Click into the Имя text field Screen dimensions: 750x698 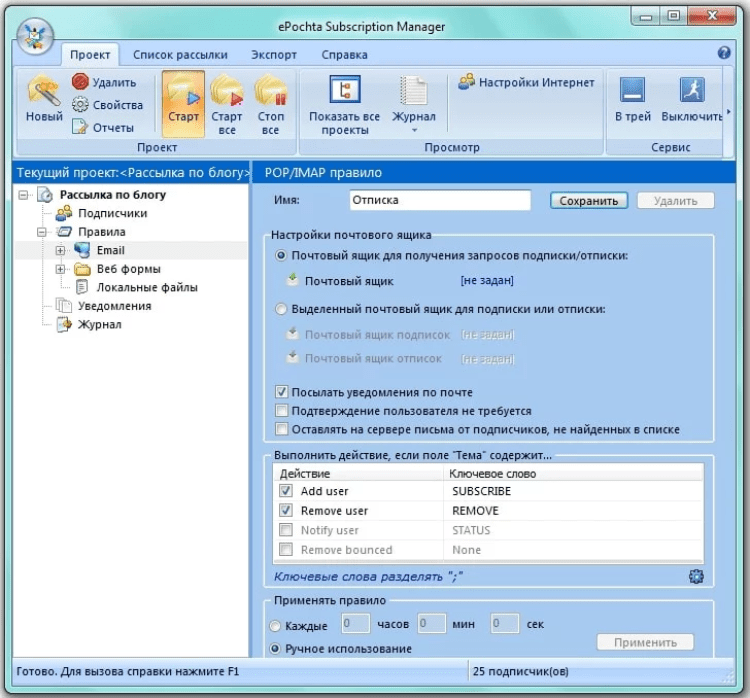tap(440, 200)
